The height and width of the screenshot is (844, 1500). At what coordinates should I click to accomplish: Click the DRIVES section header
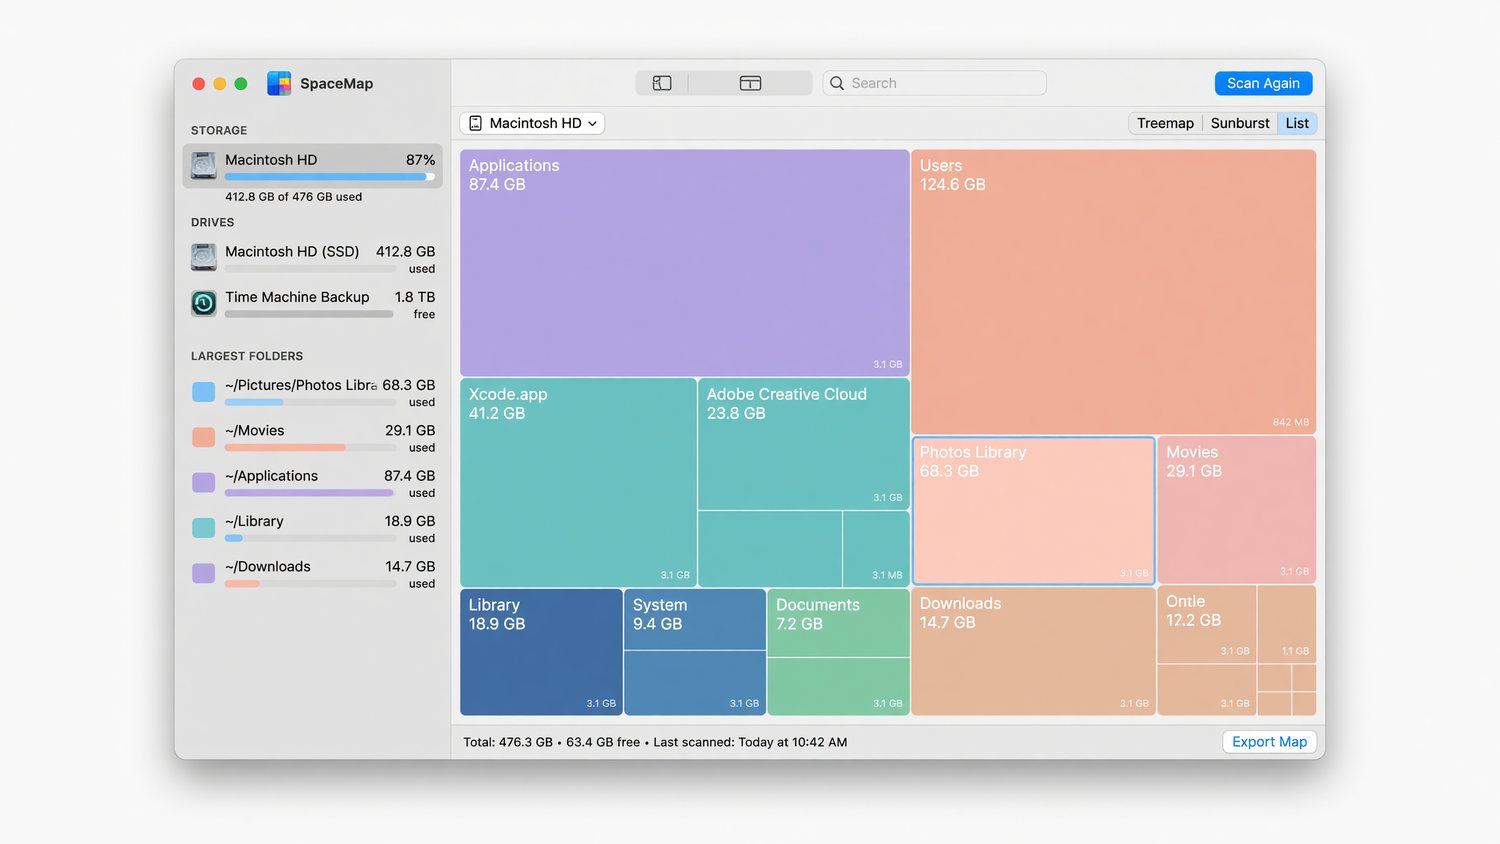[212, 223]
